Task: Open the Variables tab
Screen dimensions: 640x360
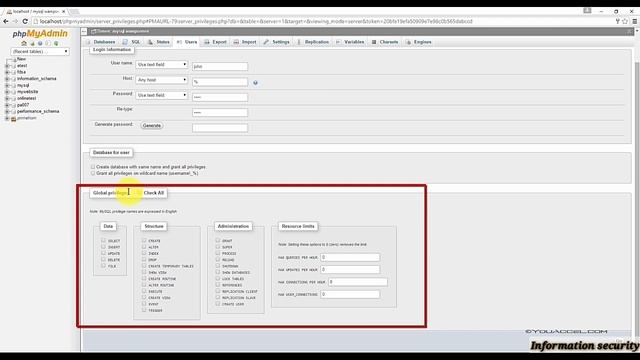Action: [x=350, y=42]
